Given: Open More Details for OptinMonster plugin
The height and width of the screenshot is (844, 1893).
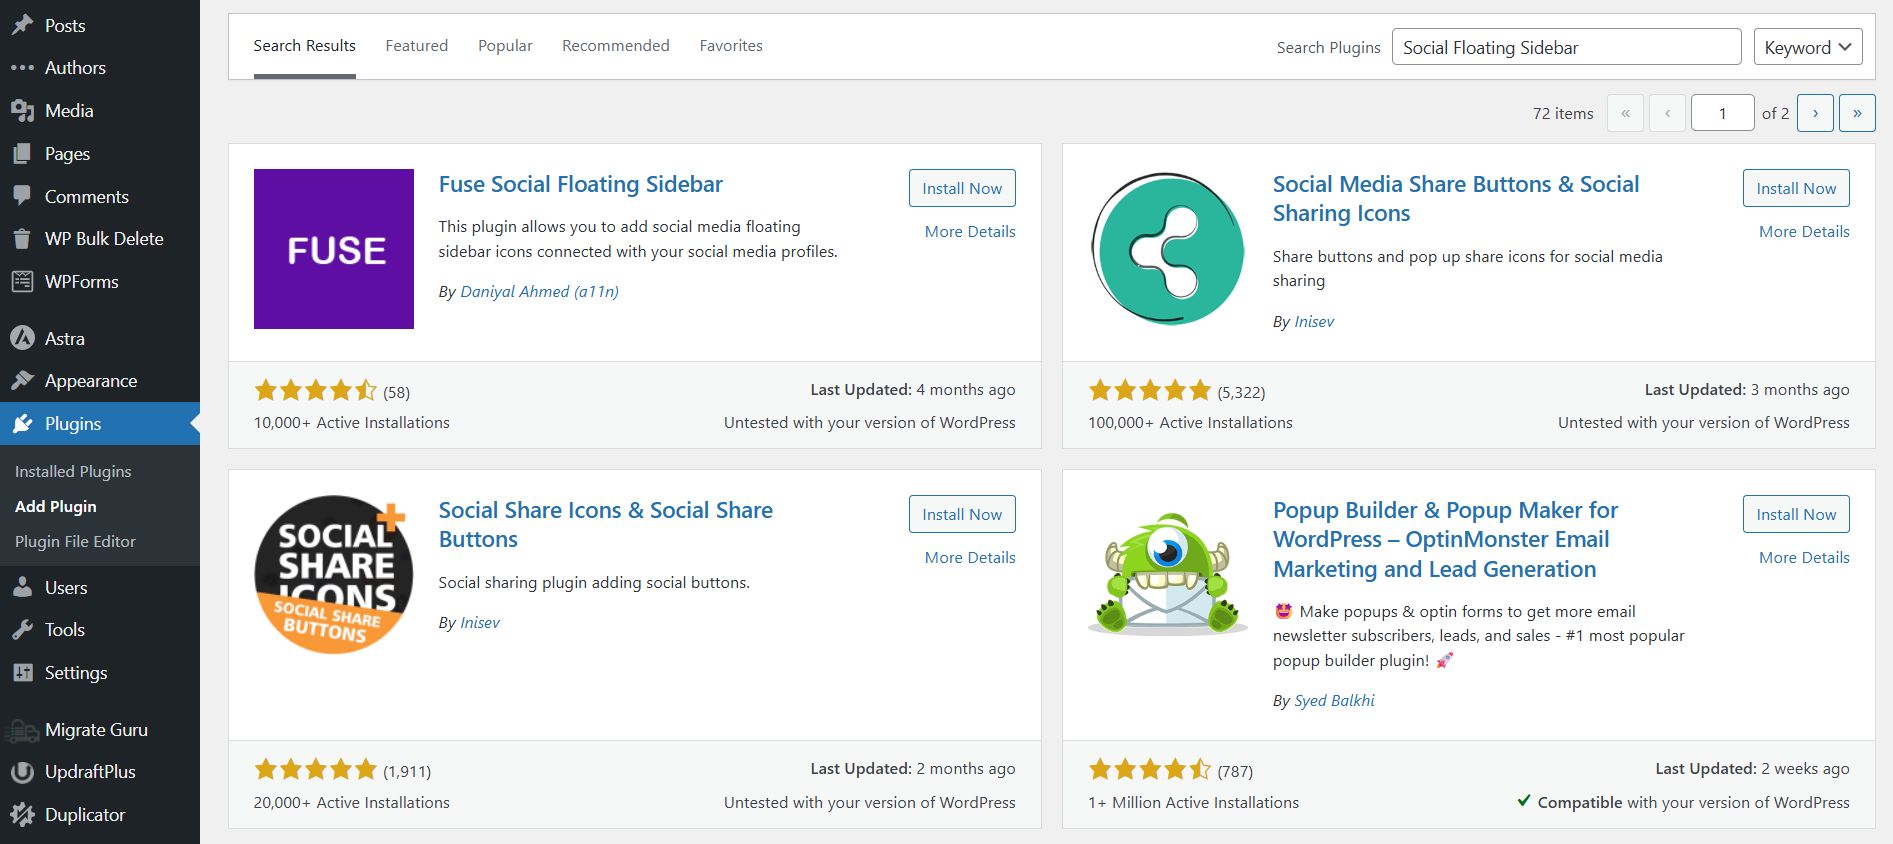Looking at the screenshot, I should (1804, 557).
